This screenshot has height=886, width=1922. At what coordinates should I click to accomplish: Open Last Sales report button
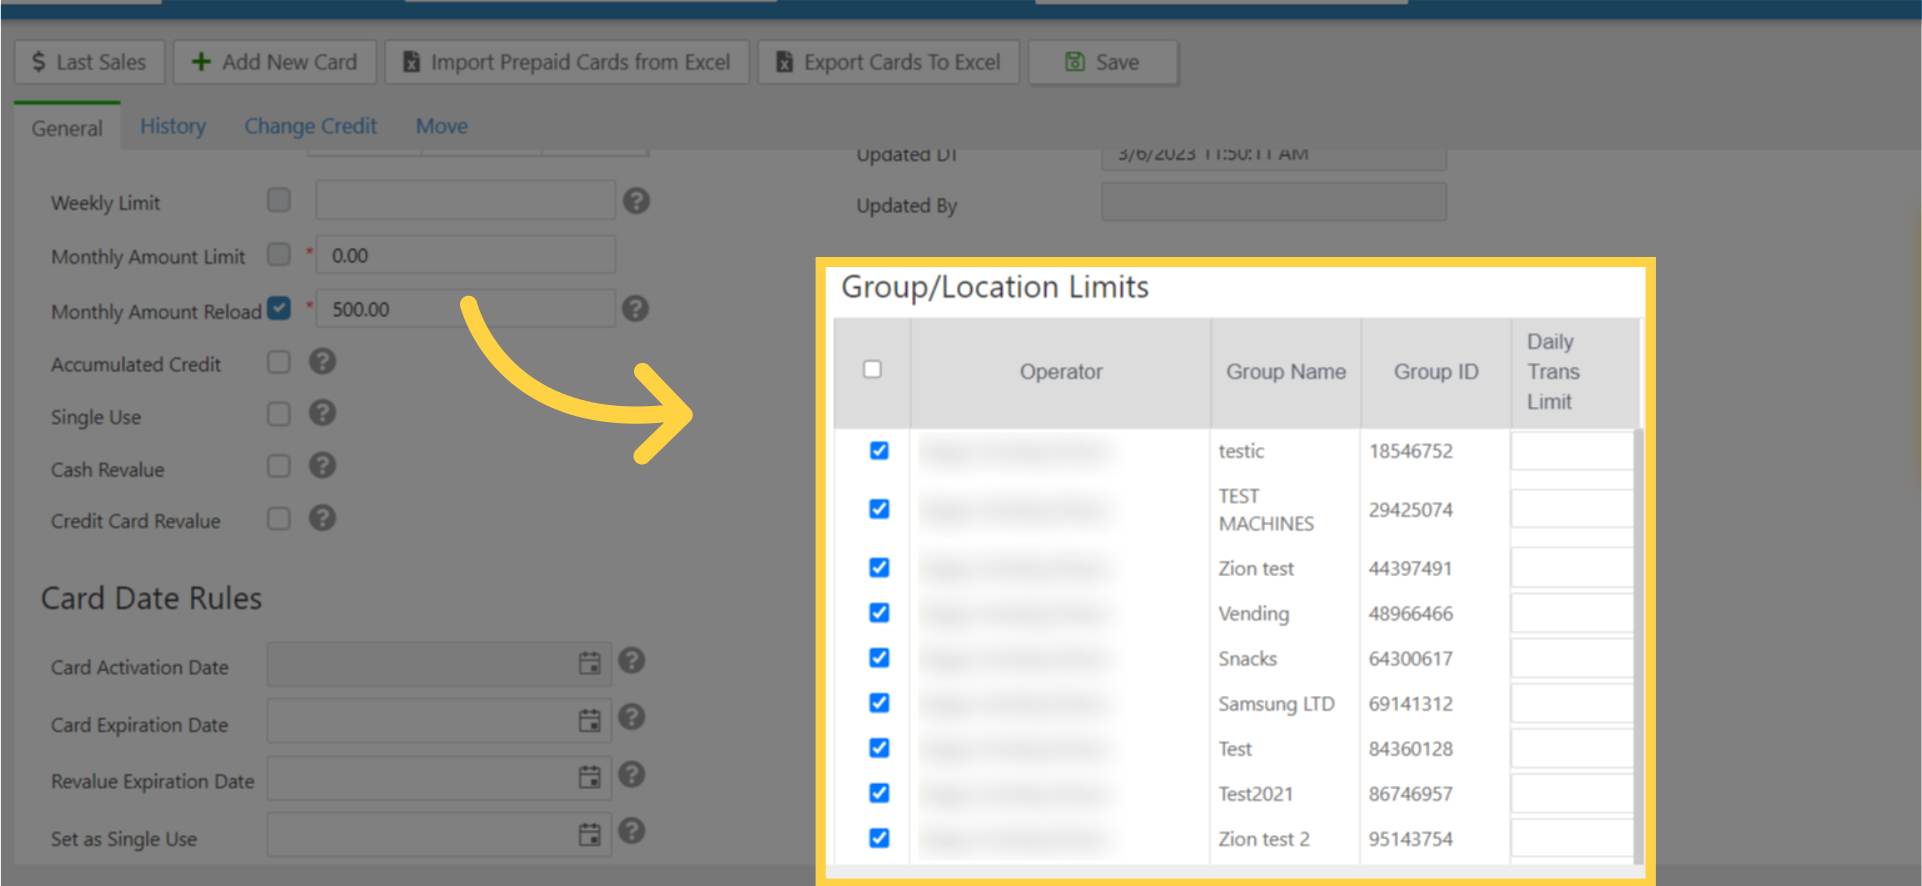88,62
